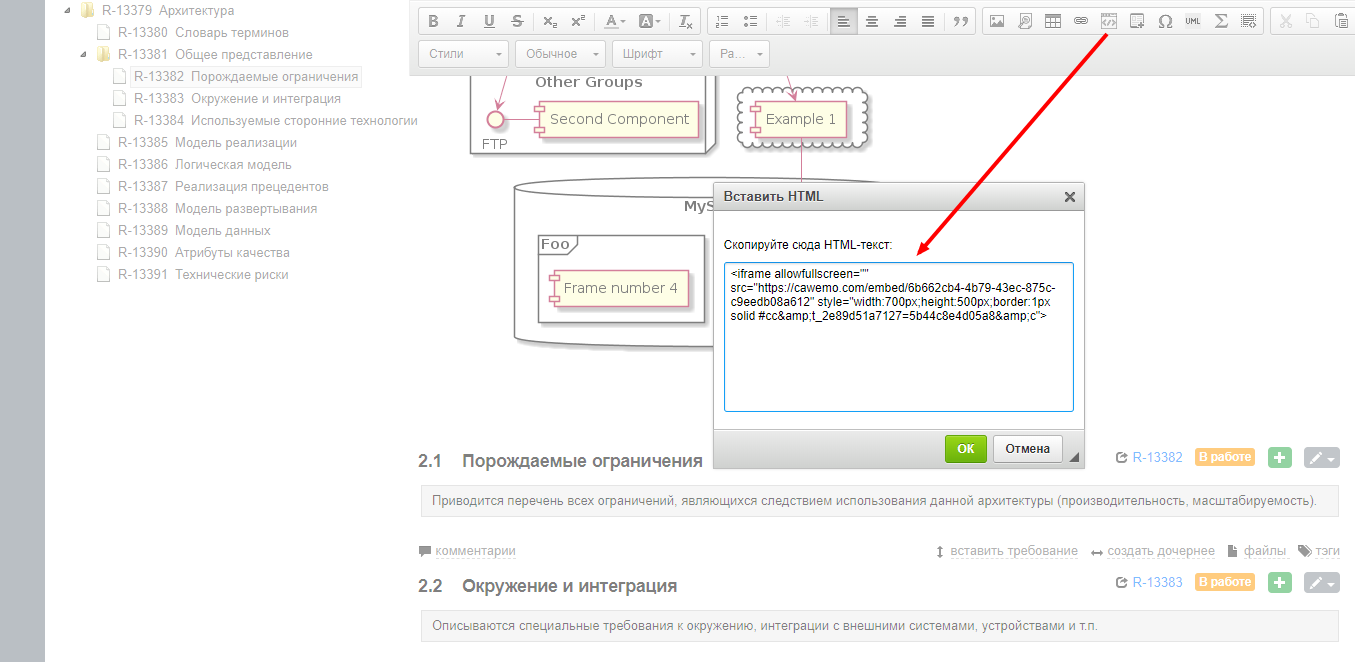Insert formula Sigma icon
Screen dimensions: 1355x662
1221,21
